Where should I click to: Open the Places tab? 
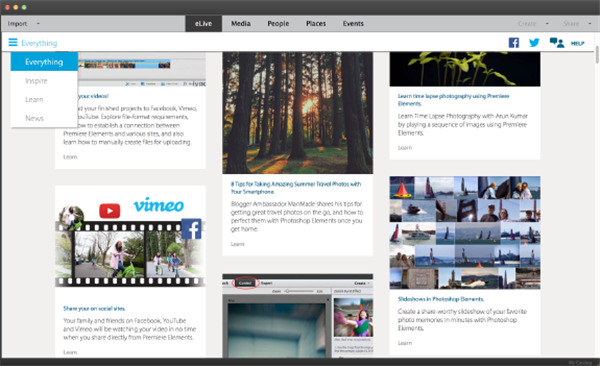click(316, 23)
